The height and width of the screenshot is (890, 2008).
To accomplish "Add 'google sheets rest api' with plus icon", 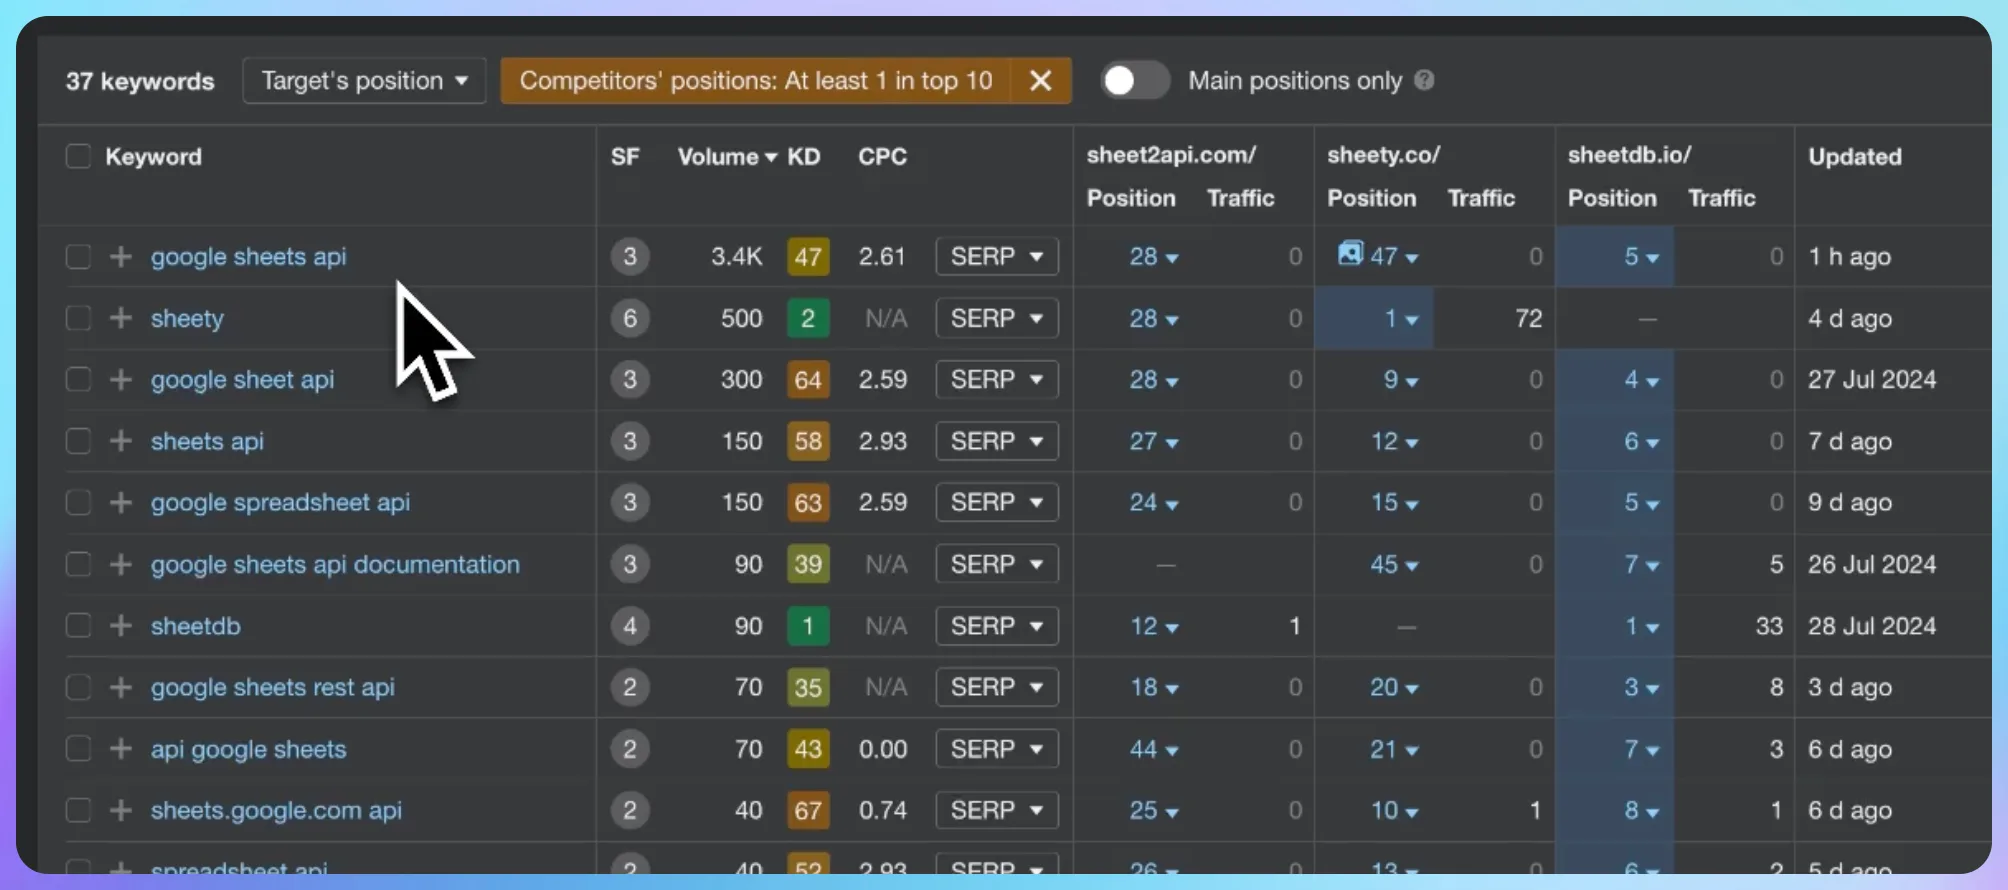I will (121, 687).
